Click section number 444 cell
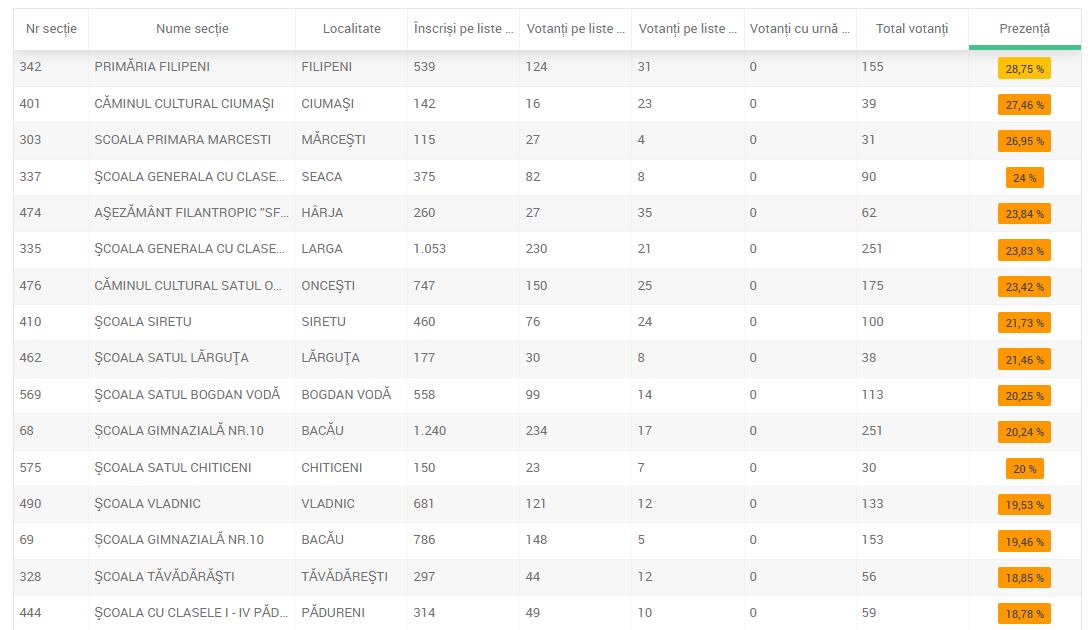Viewport: 1088px width, 630px height. pos(30,613)
